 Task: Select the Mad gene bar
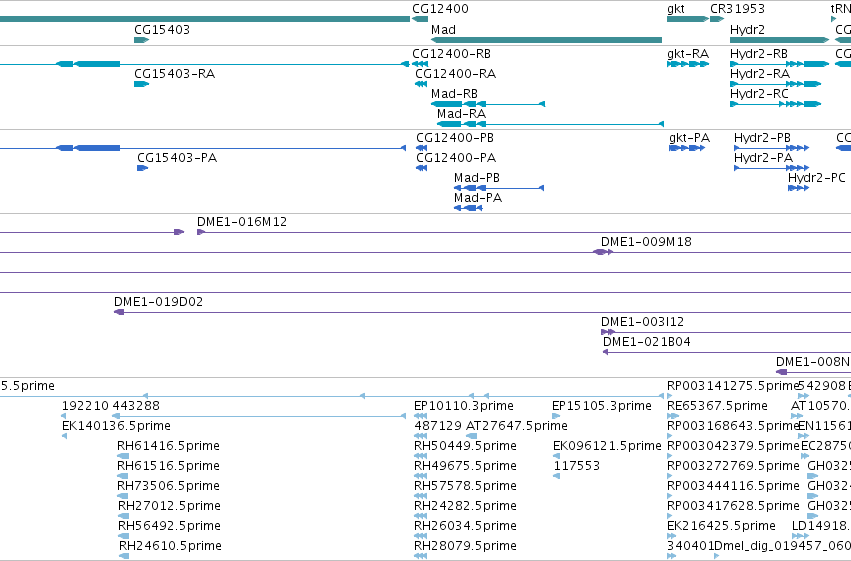pos(546,40)
